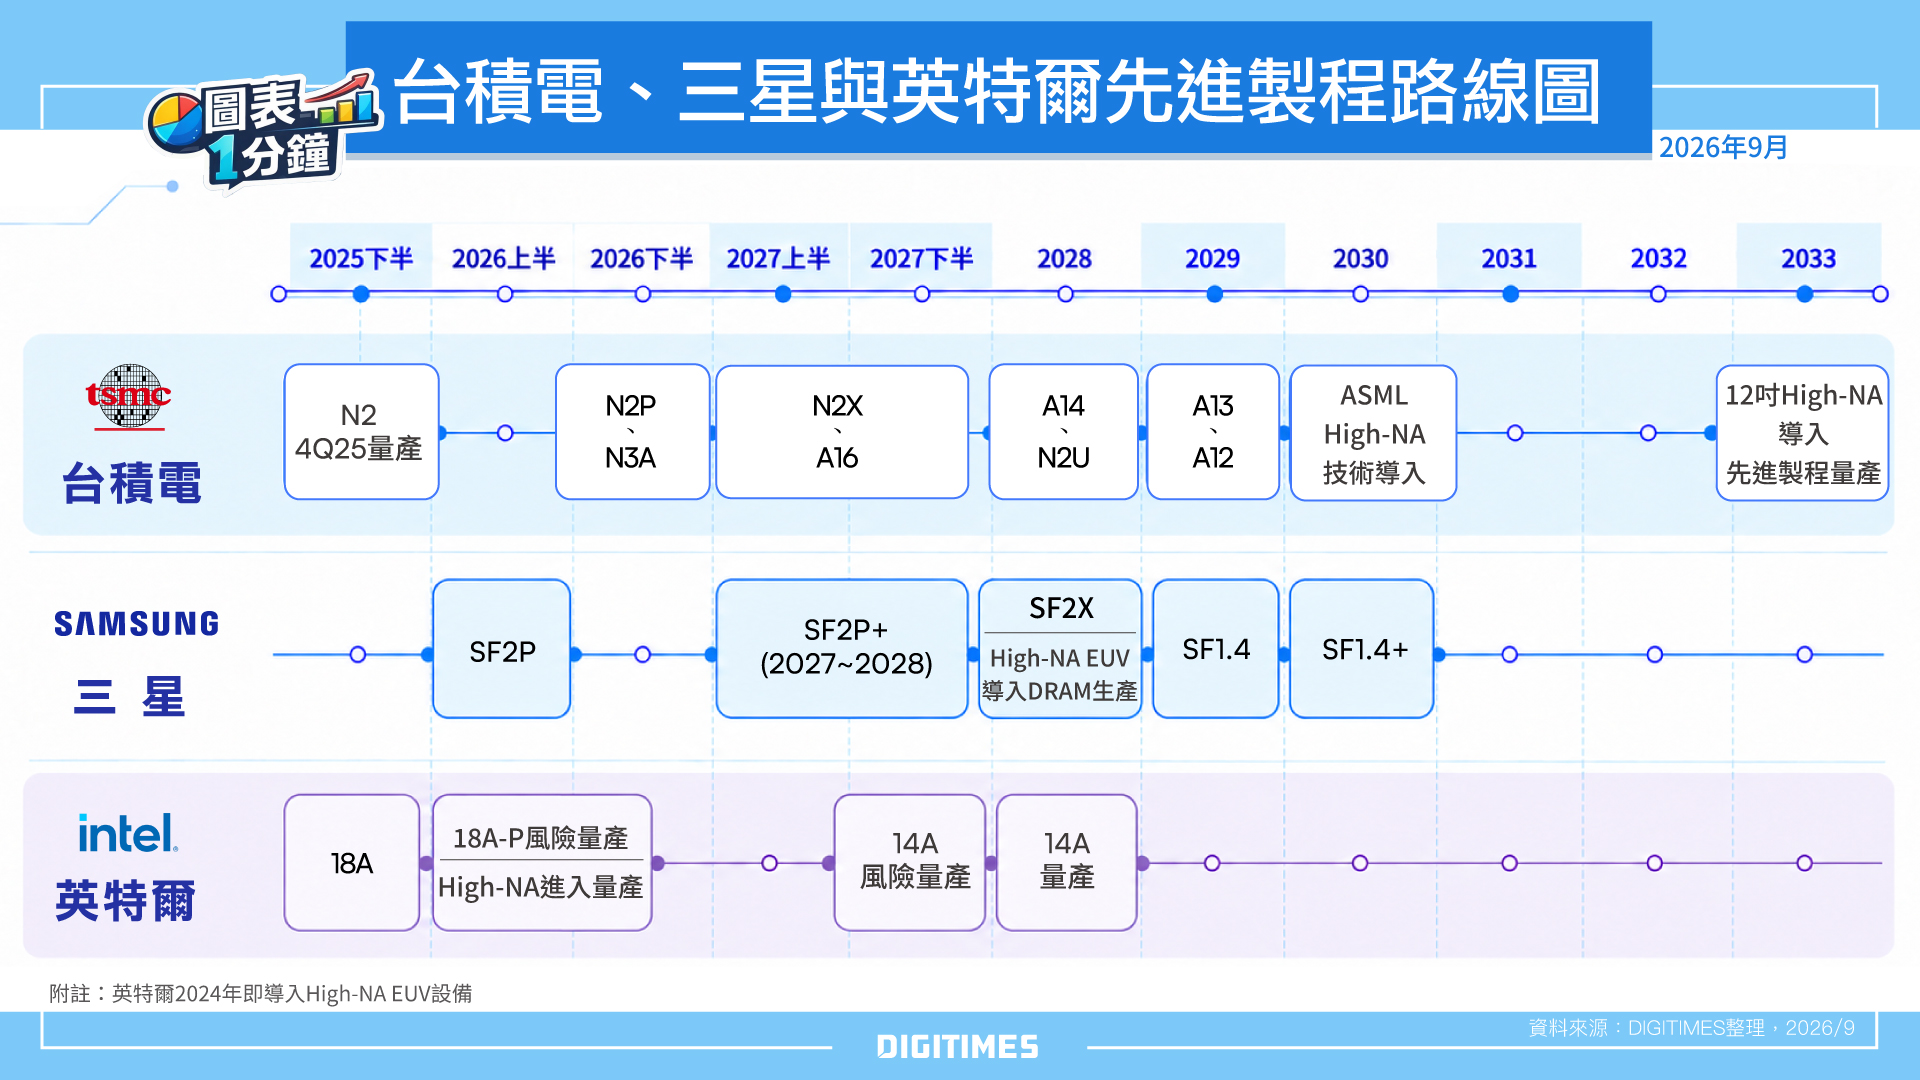
Task: Click the ASML High-NA 技術導入 box
Action: (x=1373, y=433)
